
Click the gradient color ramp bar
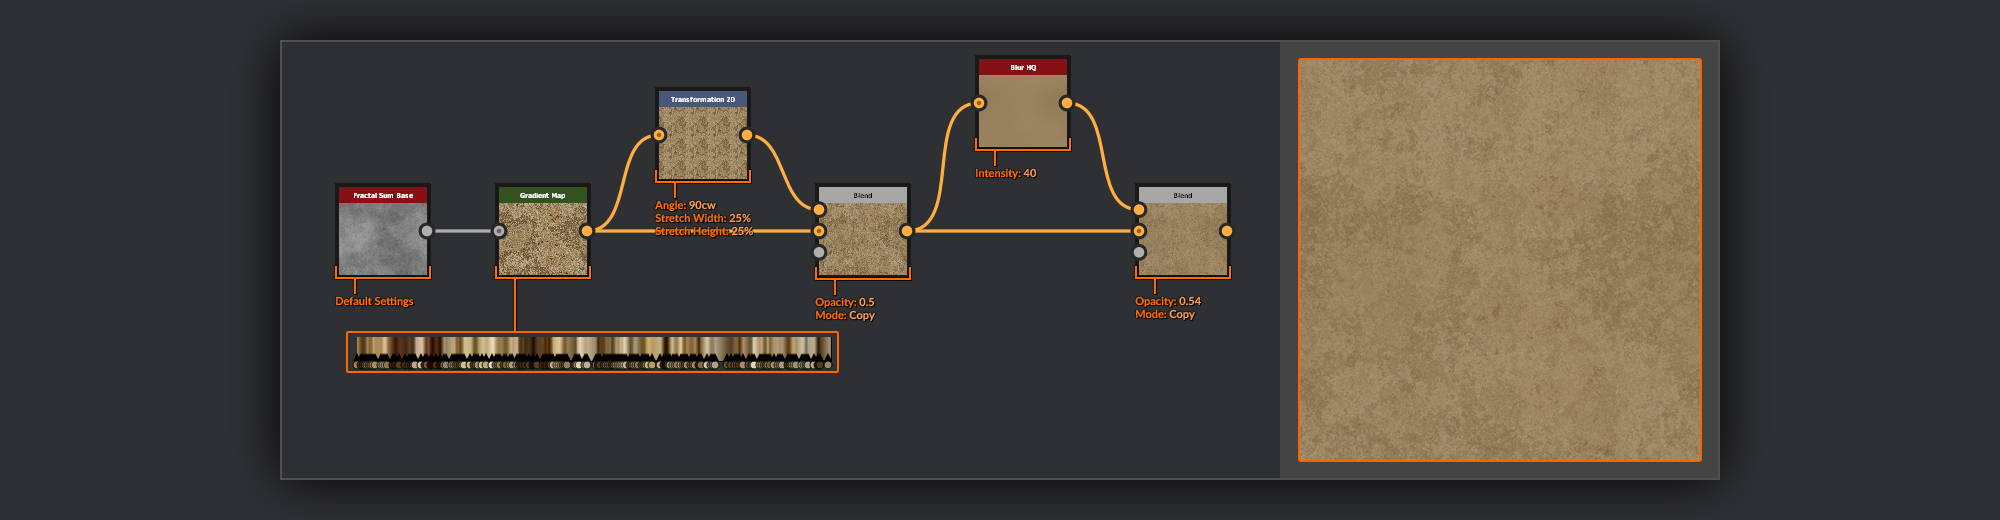pyautogui.click(x=592, y=352)
